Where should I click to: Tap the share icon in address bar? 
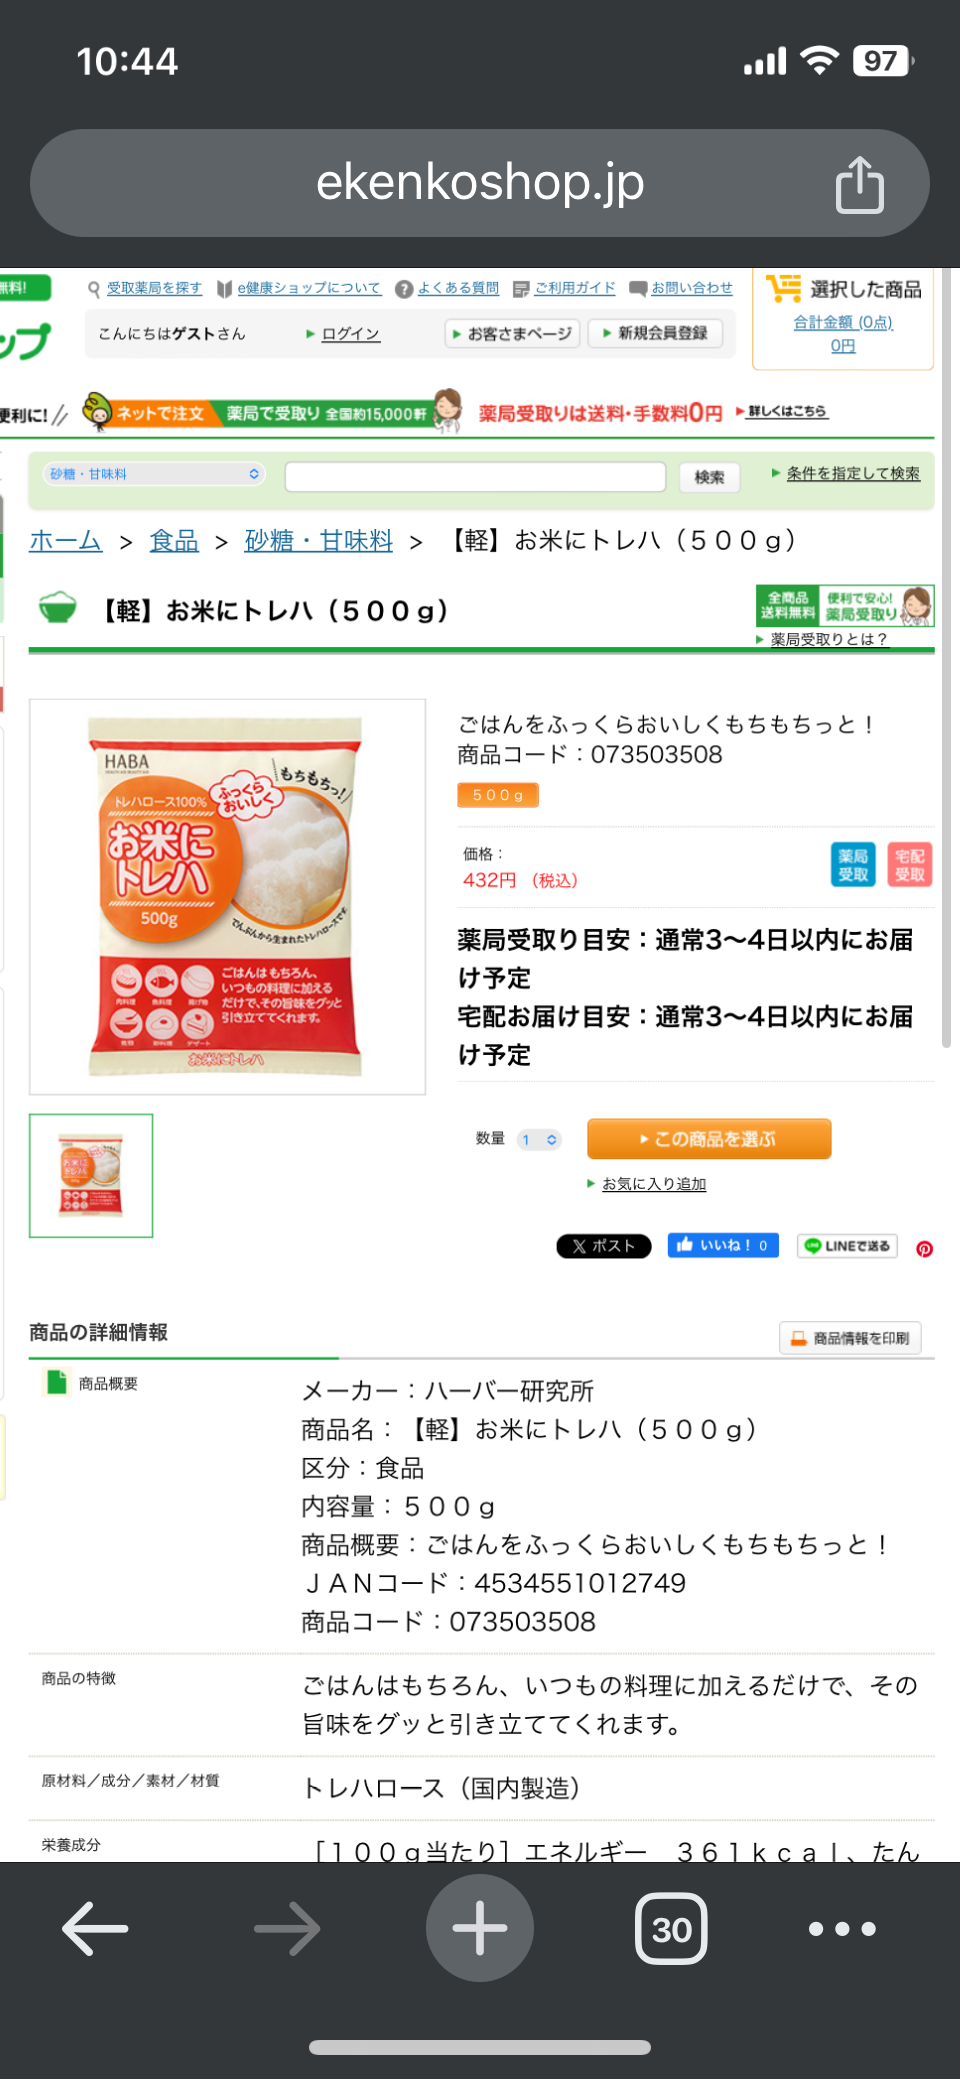point(860,184)
